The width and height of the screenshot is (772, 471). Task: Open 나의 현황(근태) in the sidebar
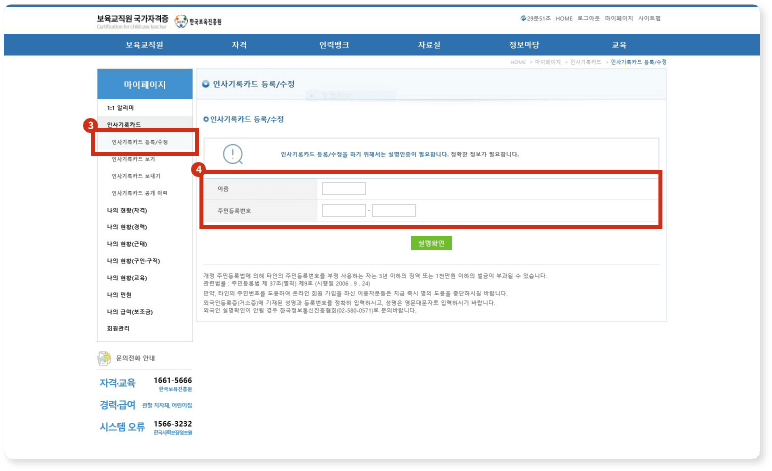coord(127,244)
